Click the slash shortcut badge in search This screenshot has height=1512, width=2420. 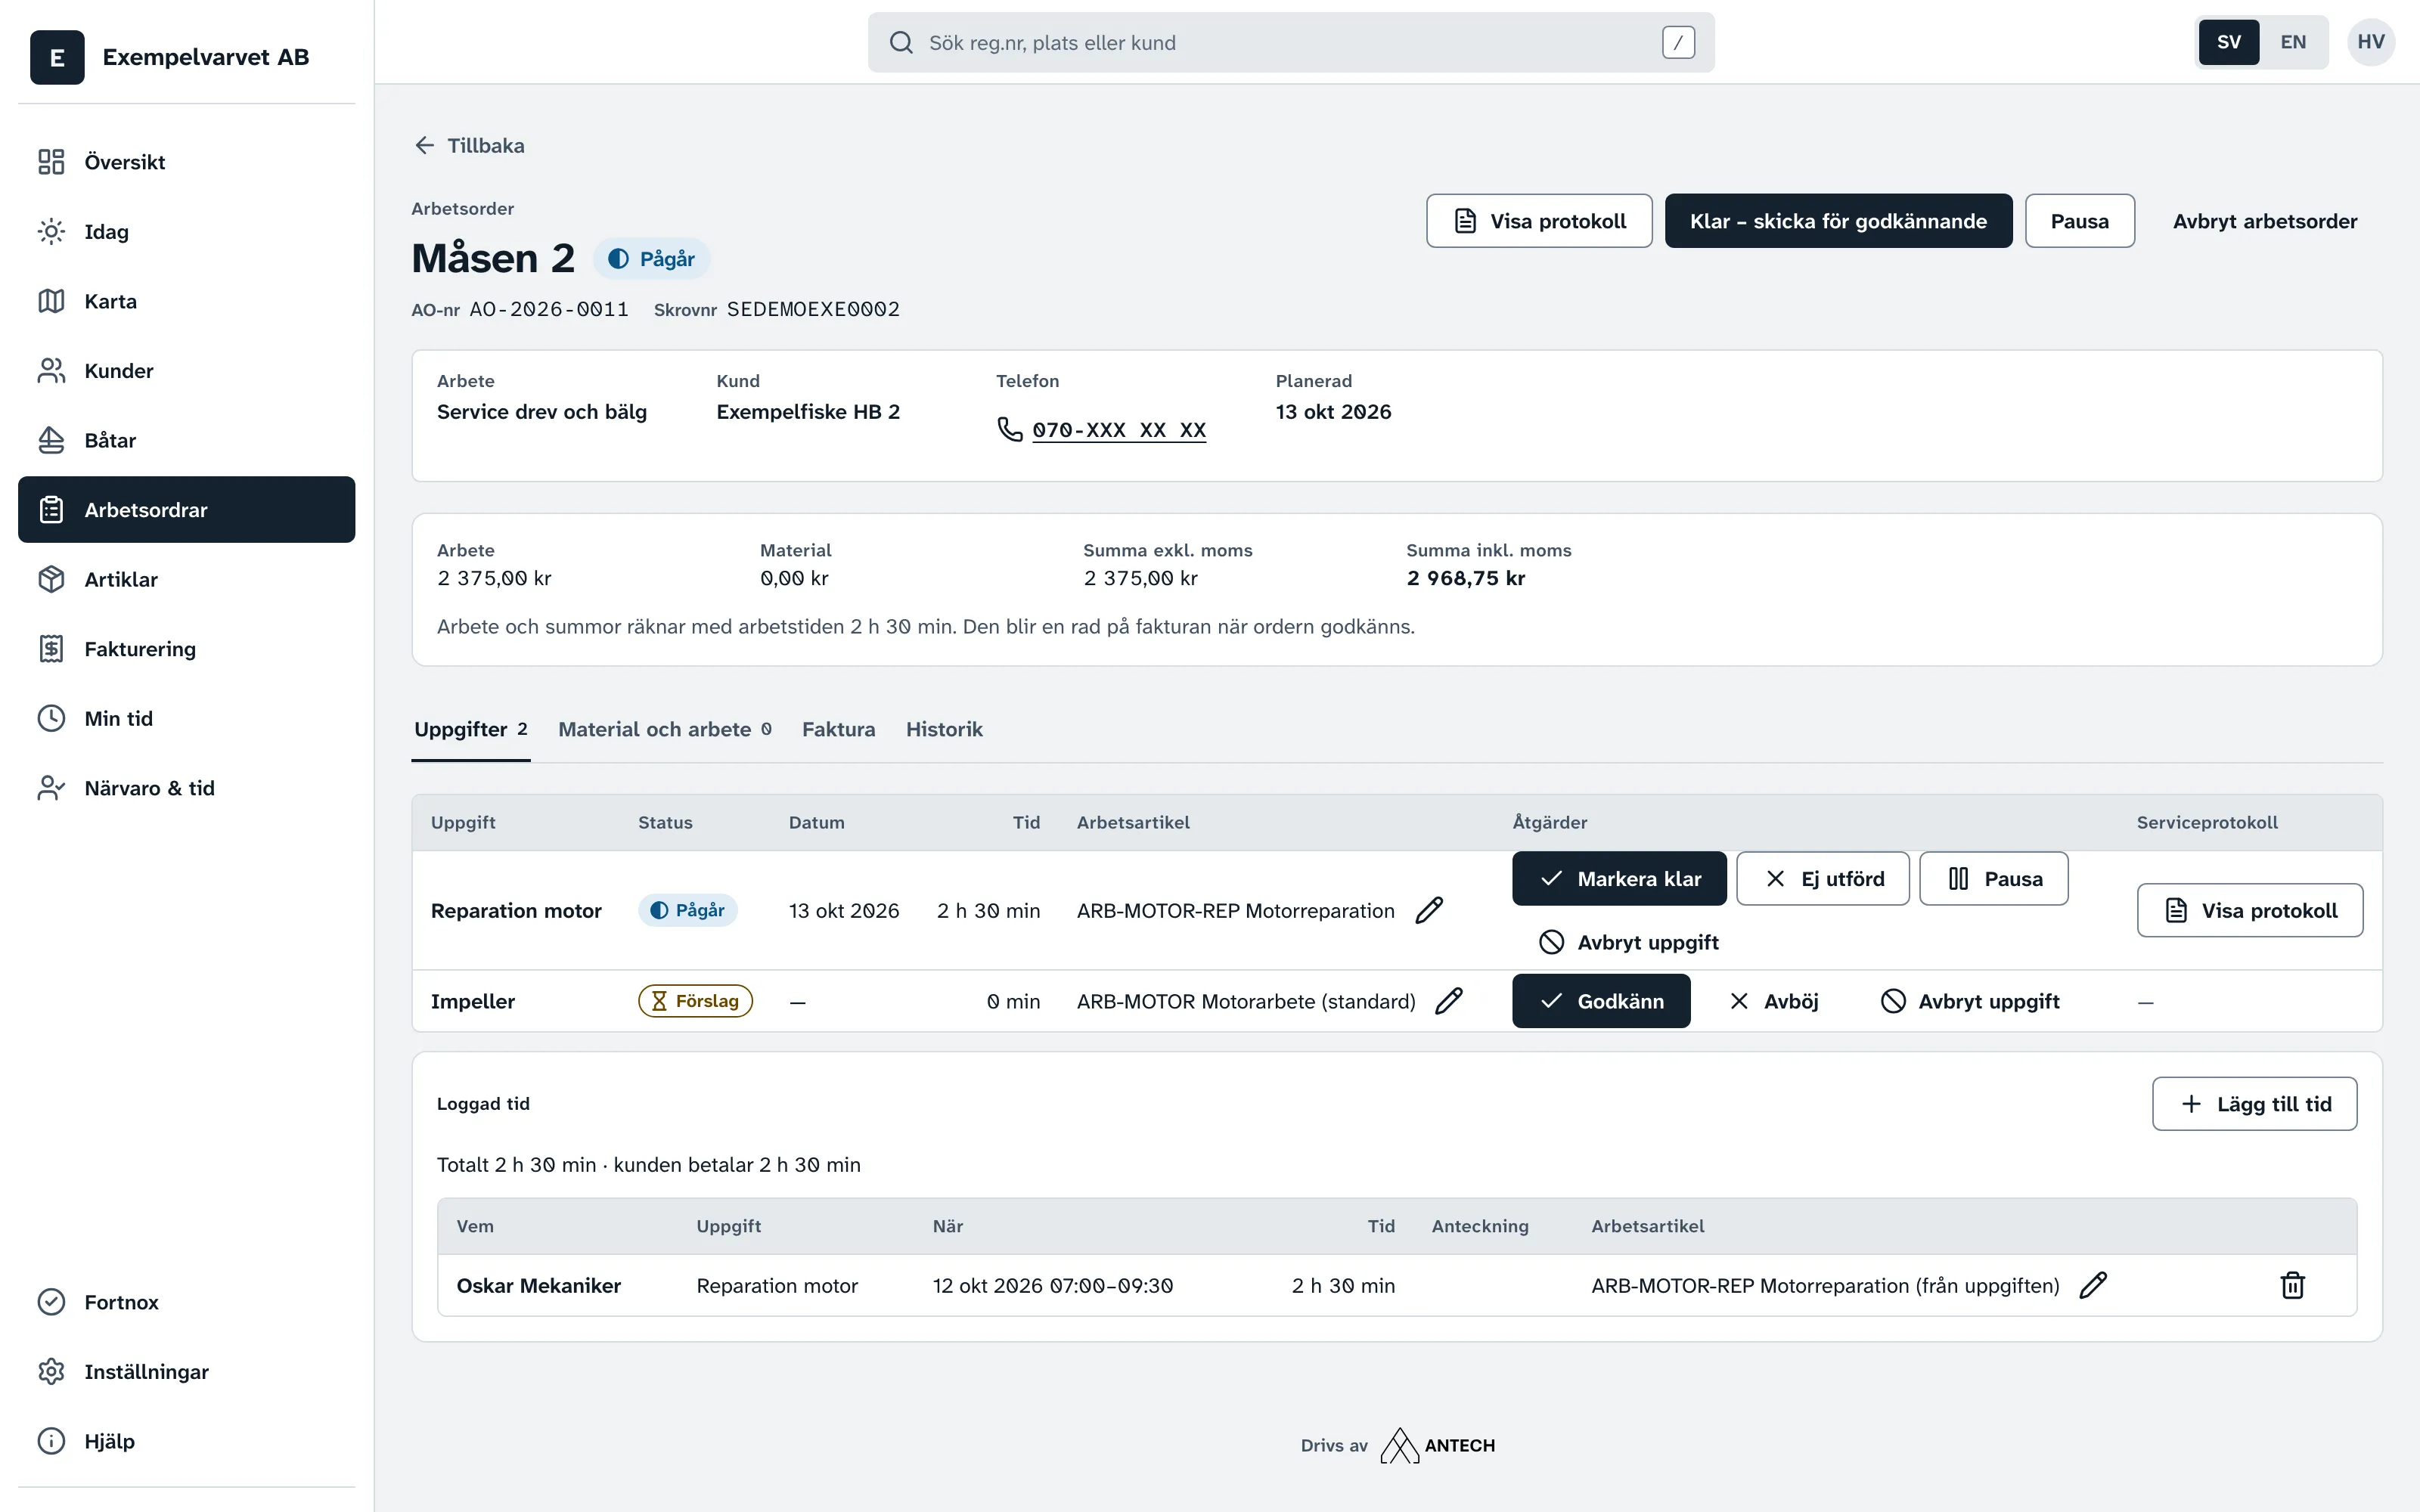[x=1678, y=42]
